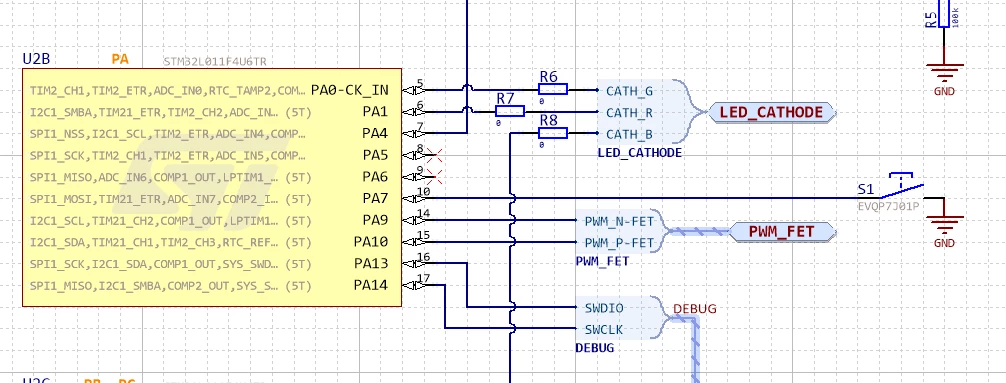Select the 100k value of R5
This screenshot has width=1006, height=383.
tap(956, 17)
